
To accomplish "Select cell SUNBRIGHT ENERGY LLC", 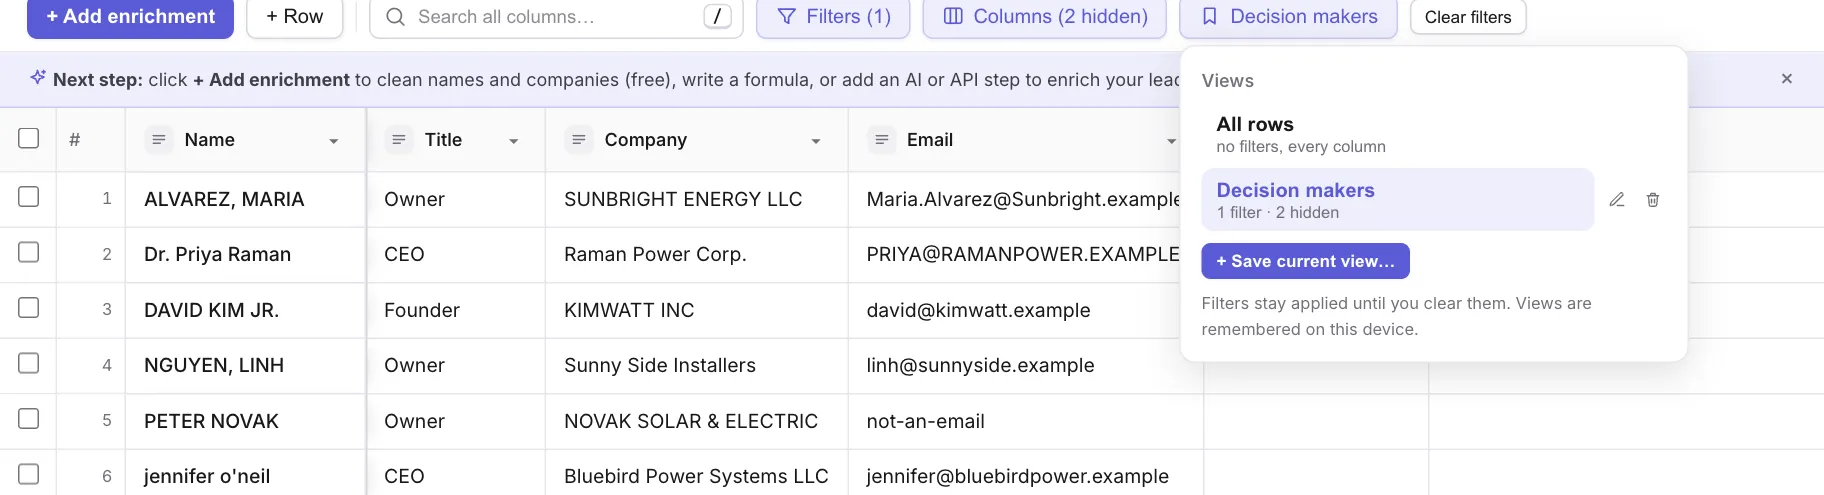I will click(x=697, y=199).
